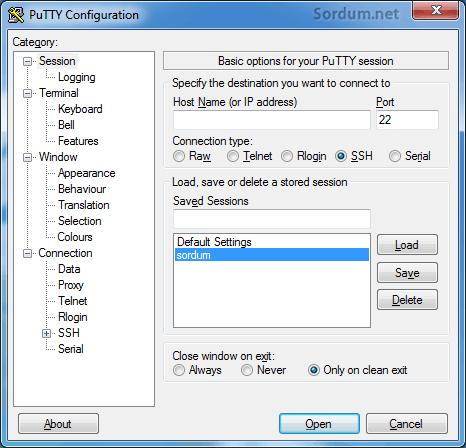This screenshot has width=466, height=448.
Task: Click the Port field showing 22
Action: click(x=407, y=120)
